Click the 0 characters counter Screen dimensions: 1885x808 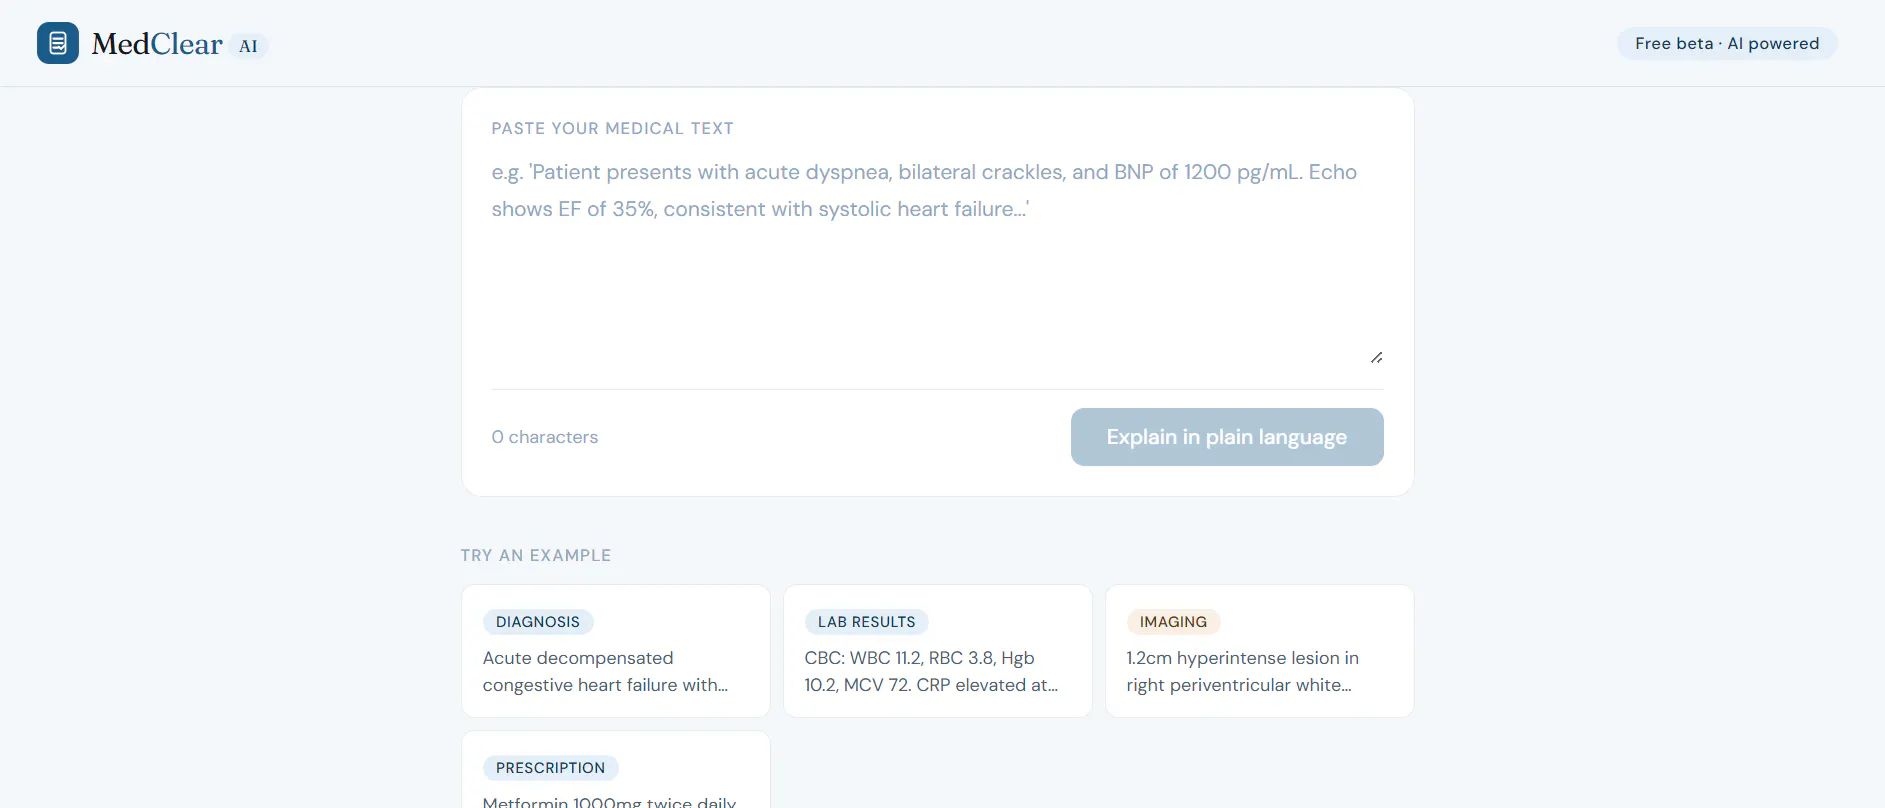[545, 437]
